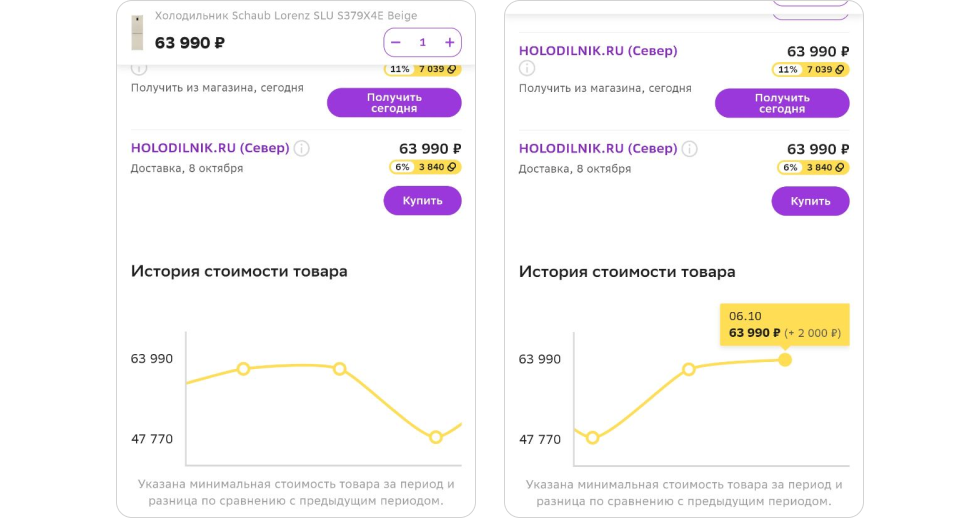Click info icon beside right delivery HOLODILNIK.RU (Север)
The height and width of the screenshot is (518, 980).
pyautogui.click(x=689, y=149)
